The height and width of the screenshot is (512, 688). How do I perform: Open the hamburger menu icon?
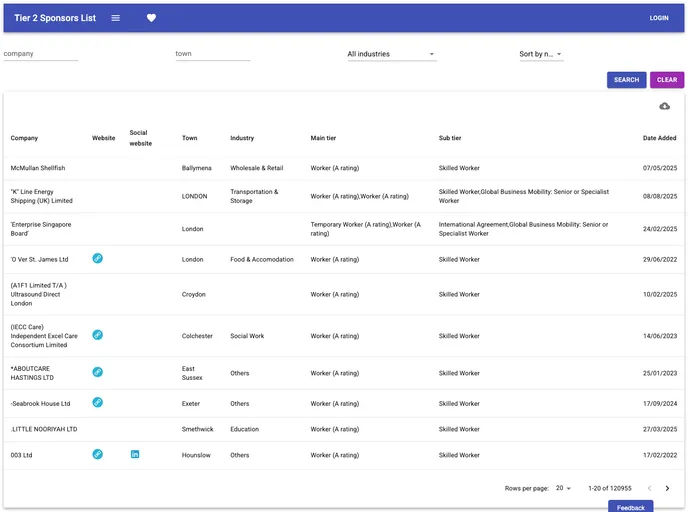tap(115, 18)
